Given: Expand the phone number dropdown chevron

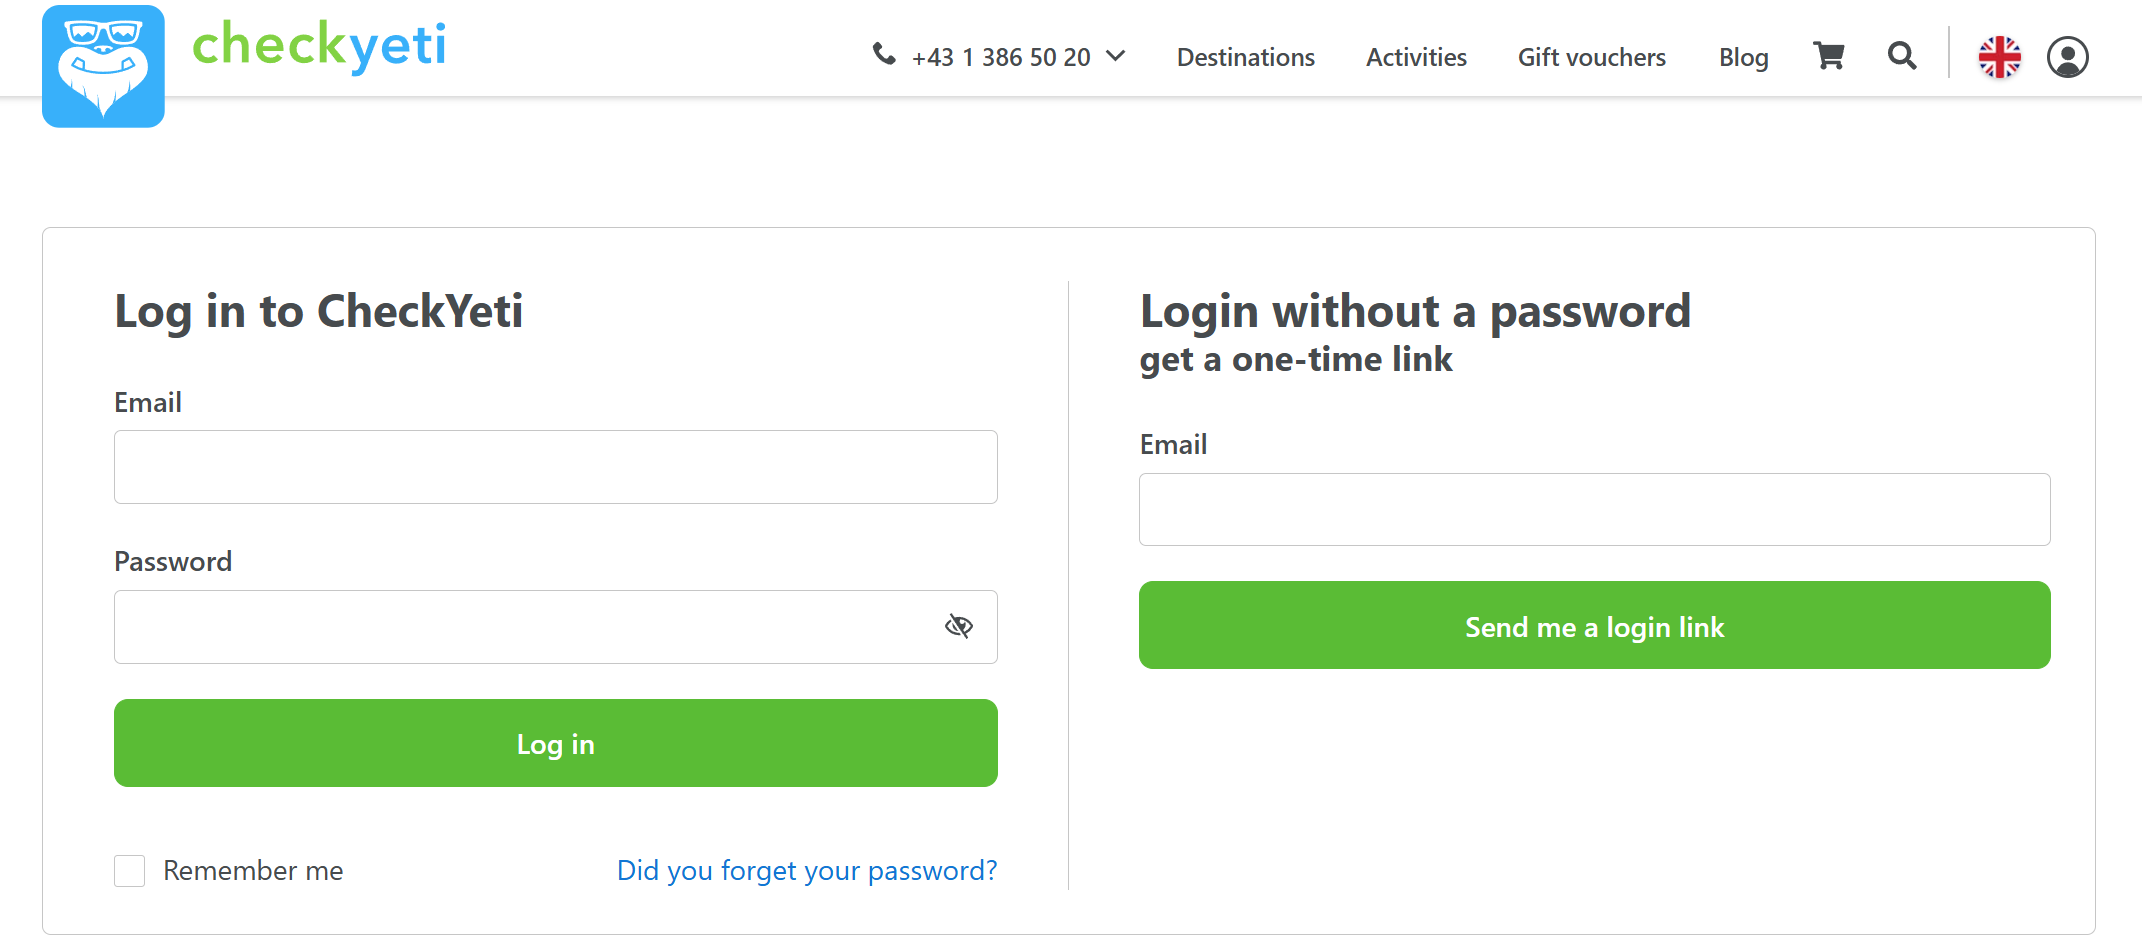Looking at the screenshot, I should click(1116, 56).
